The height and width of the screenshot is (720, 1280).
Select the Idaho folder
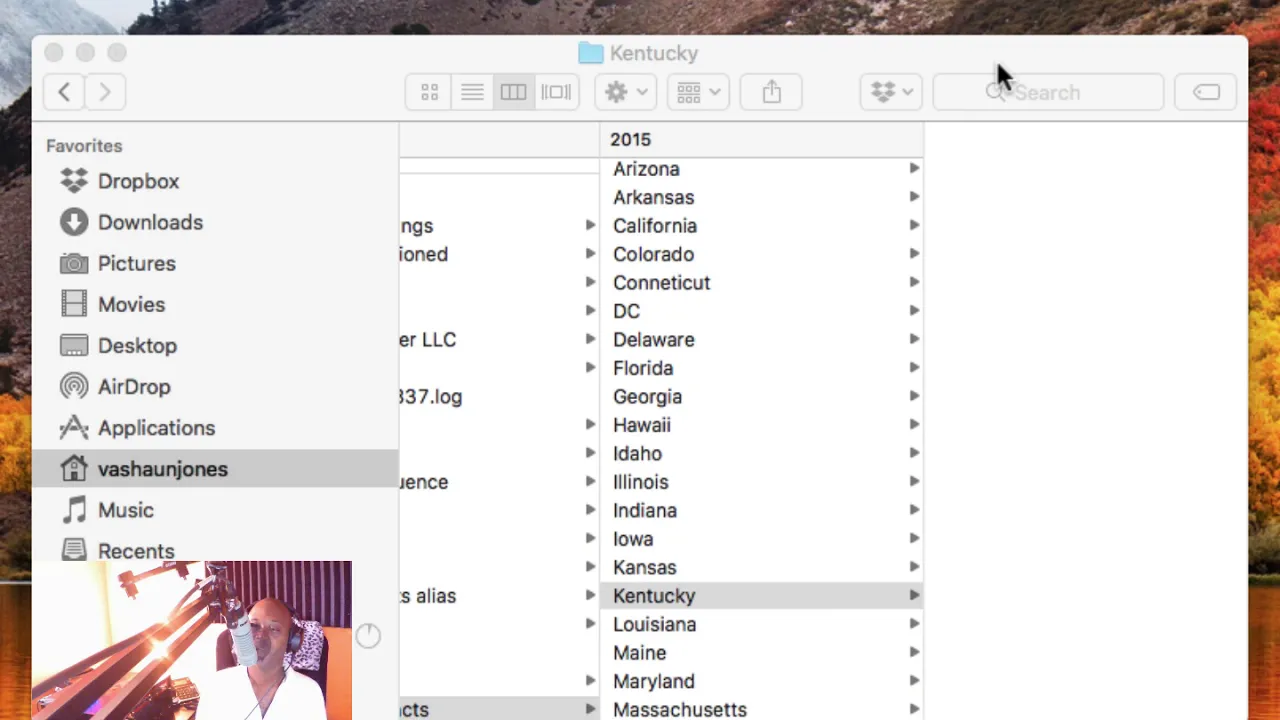(761, 454)
